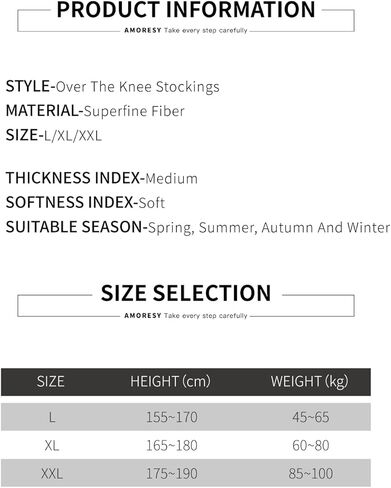This screenshot has height=488, width=391.
Task: Click the HEIGHT (cm) column header
Action: [x=170, y=381]
